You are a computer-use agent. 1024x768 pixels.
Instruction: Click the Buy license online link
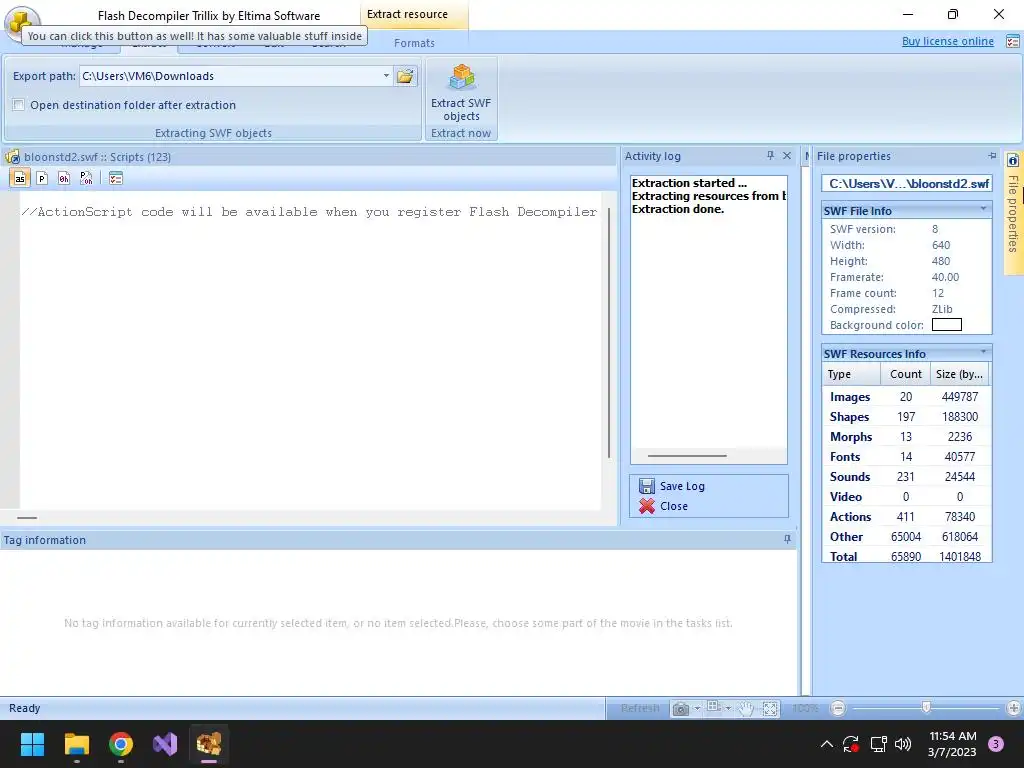point(948,41)
